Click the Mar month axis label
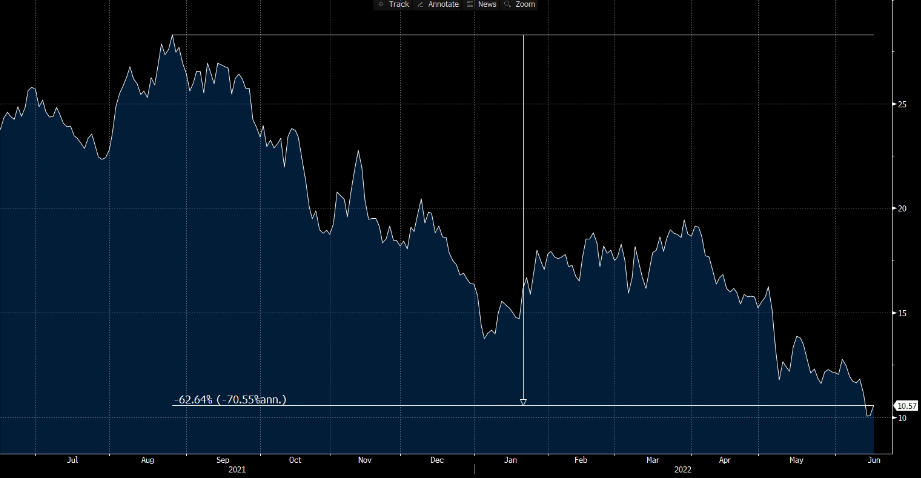The height and width of the screenshot is (478, 921). (x=653, y=460)
